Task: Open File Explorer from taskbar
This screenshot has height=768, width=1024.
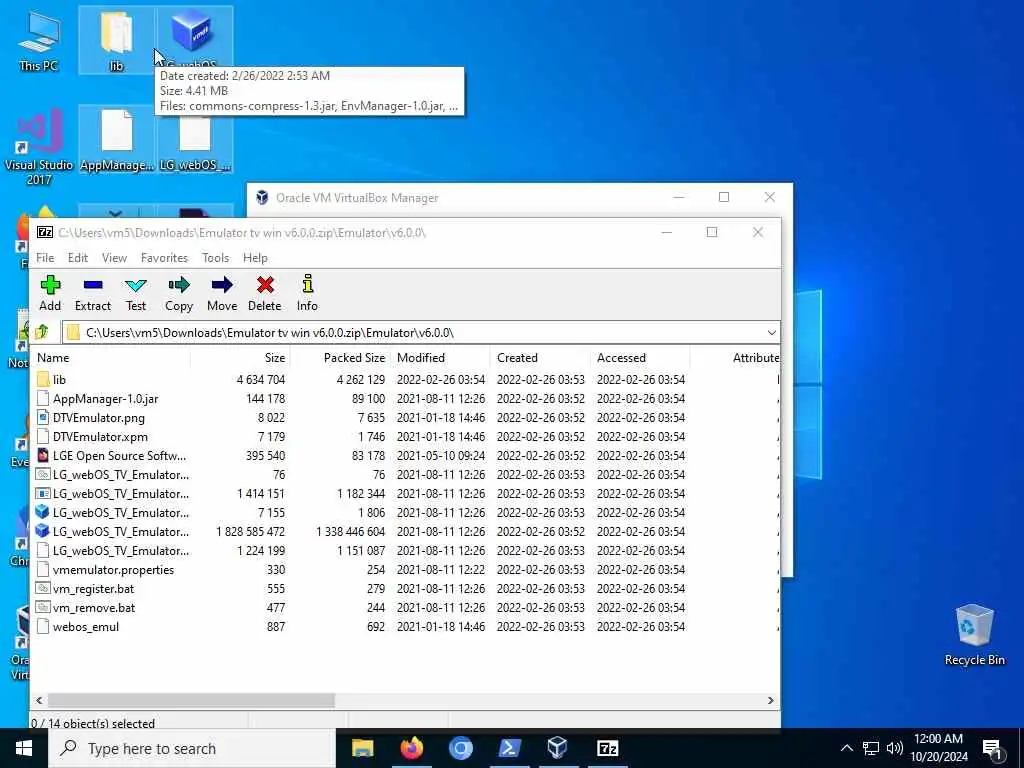Action: click(x=362, y=748)
